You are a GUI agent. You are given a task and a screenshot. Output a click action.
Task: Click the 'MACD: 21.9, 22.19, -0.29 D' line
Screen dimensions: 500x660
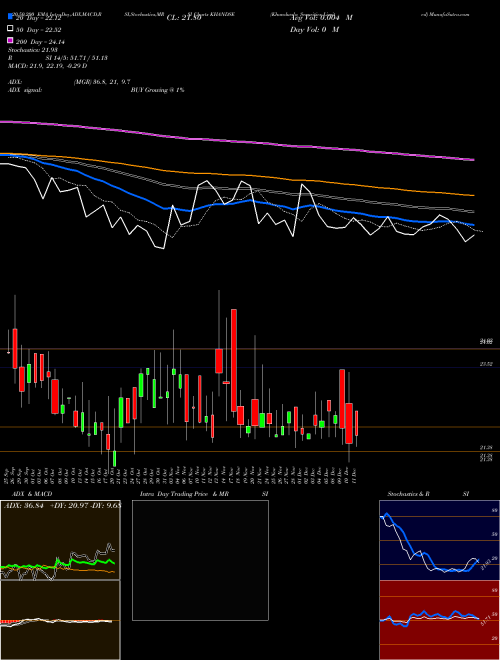47,66
